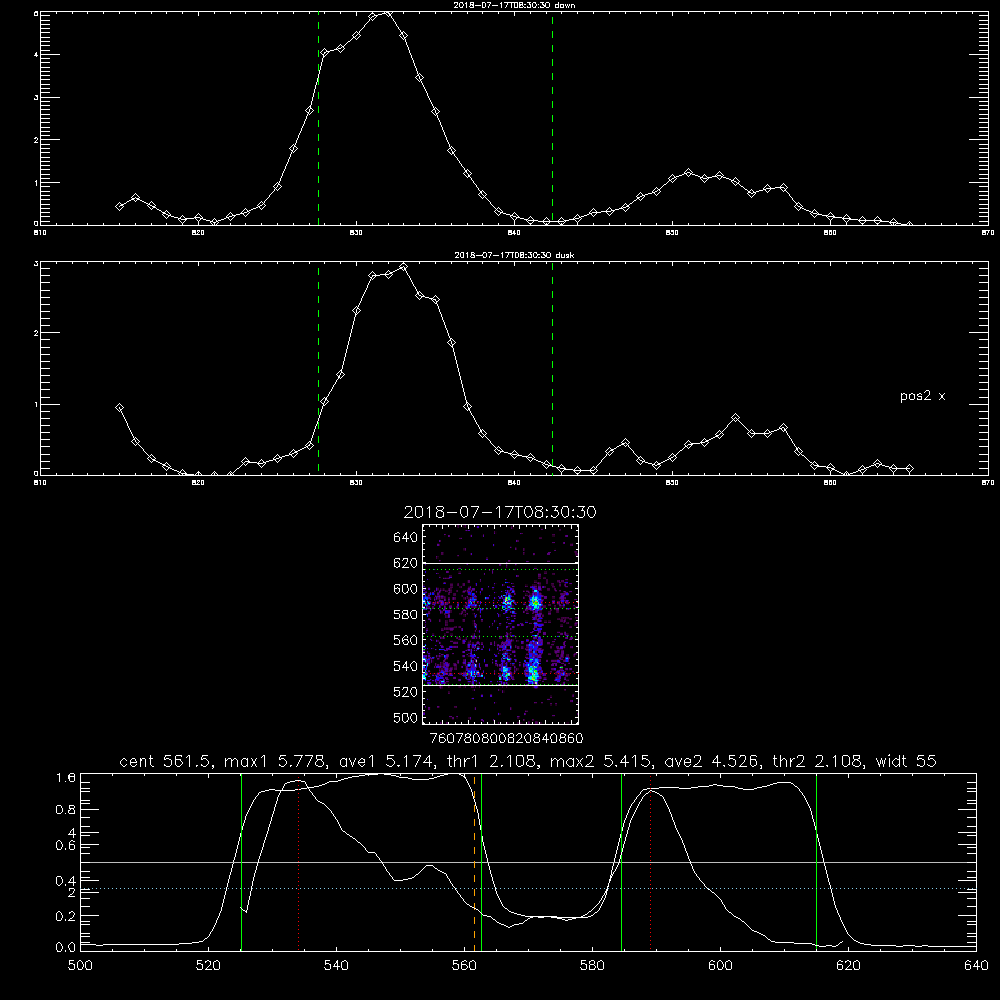Click the green dashed line near 828 in dawn plot
The image size is (1000, 1000).
(x=318, y=118)
